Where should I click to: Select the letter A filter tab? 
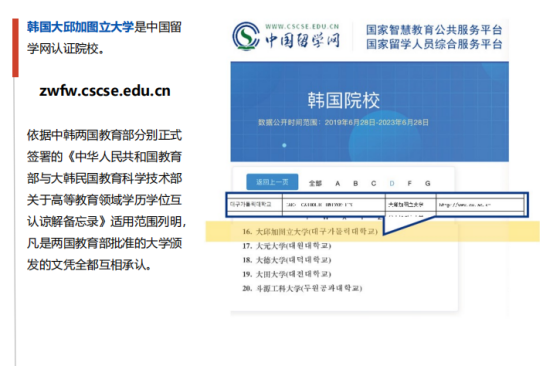pos(337,183)
